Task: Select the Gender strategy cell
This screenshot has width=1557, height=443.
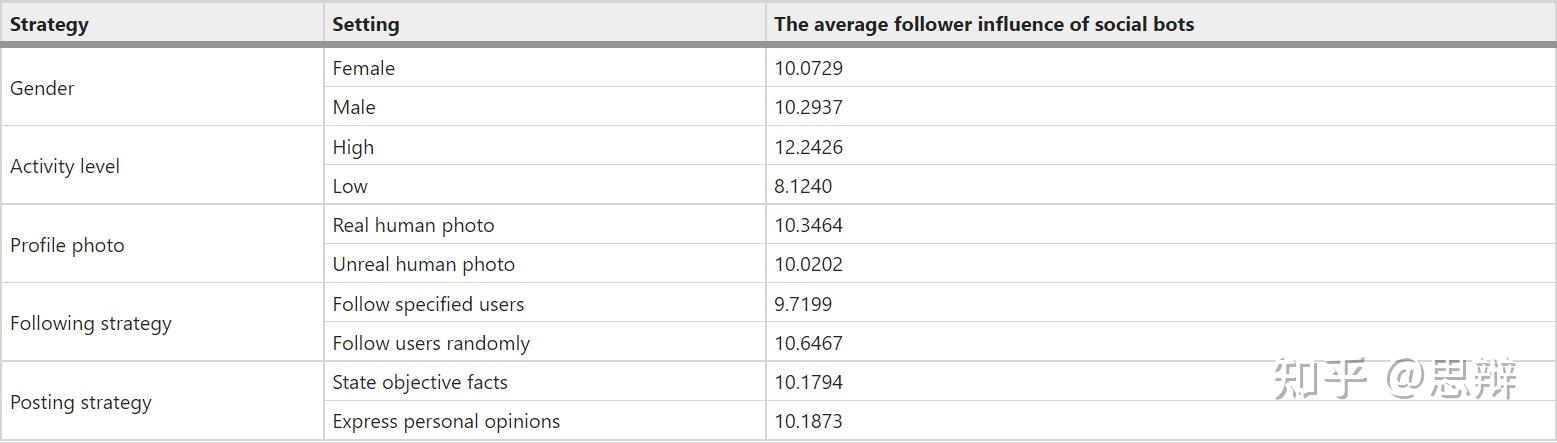Action: pos(162,88)
